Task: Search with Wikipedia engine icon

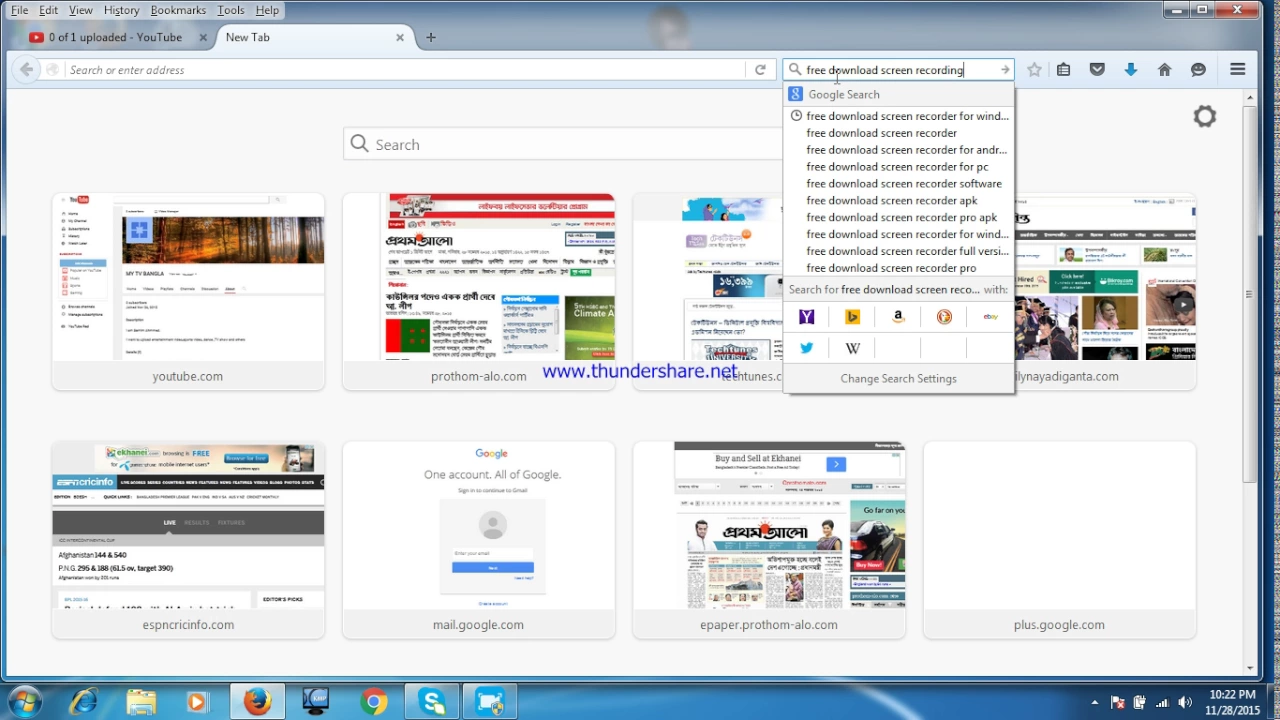Action: point(853,348)
